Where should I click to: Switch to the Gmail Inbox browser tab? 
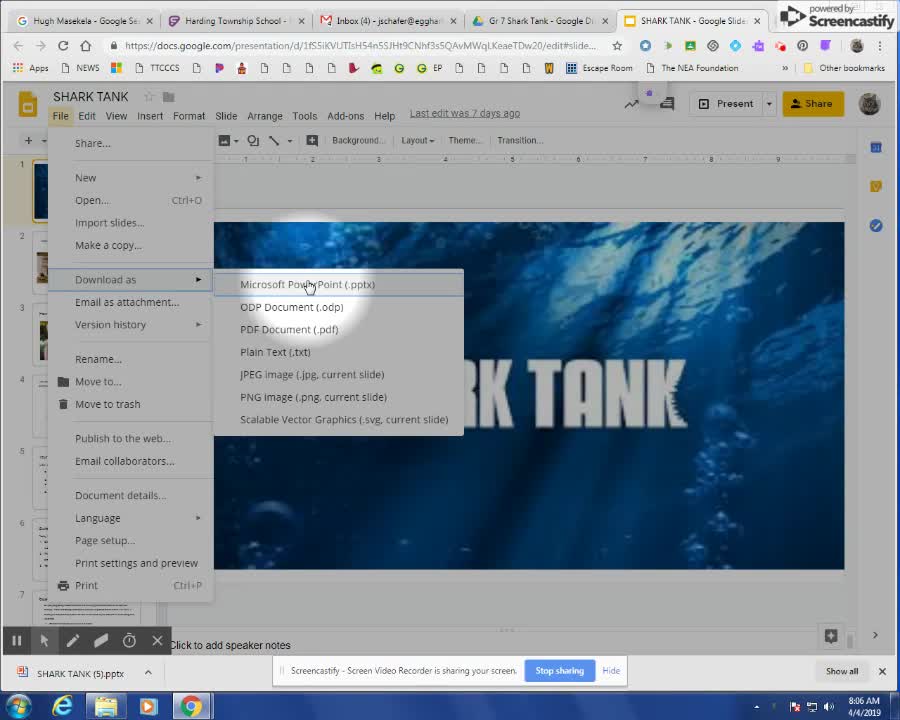pyautogui.click(x=385, y=20)
